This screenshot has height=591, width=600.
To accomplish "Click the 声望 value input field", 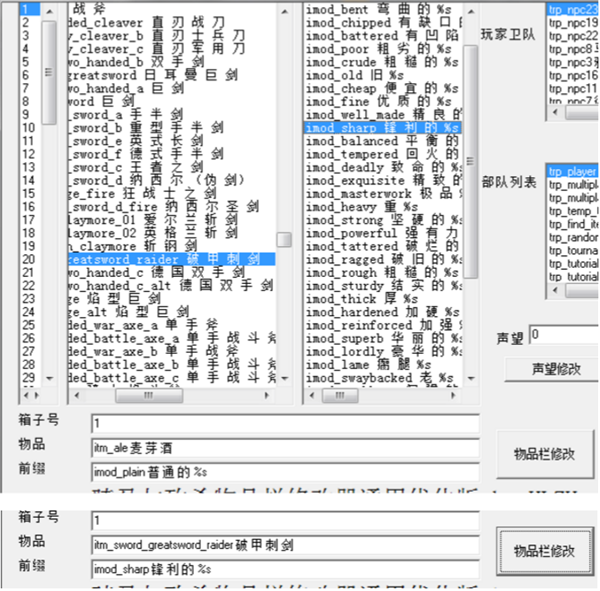I will [x=564, y=335].
